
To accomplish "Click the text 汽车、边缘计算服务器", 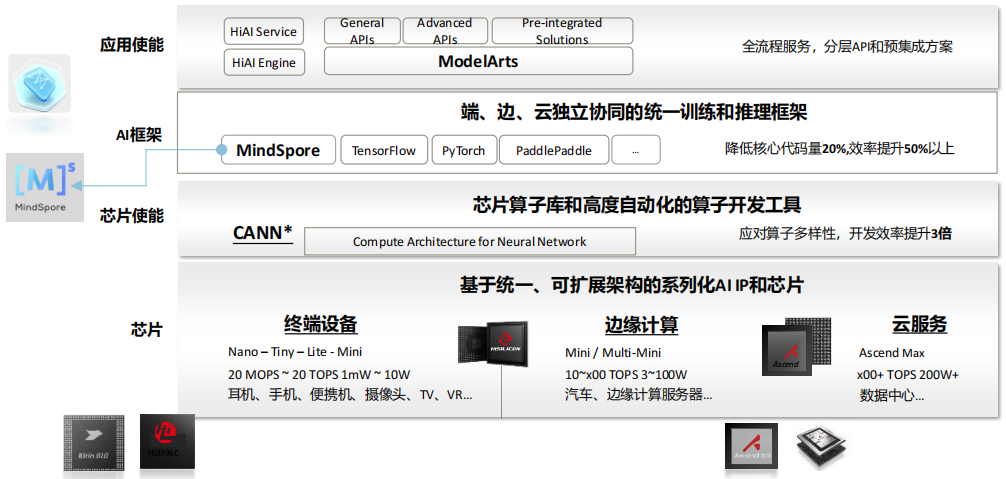I will (636, 395).
